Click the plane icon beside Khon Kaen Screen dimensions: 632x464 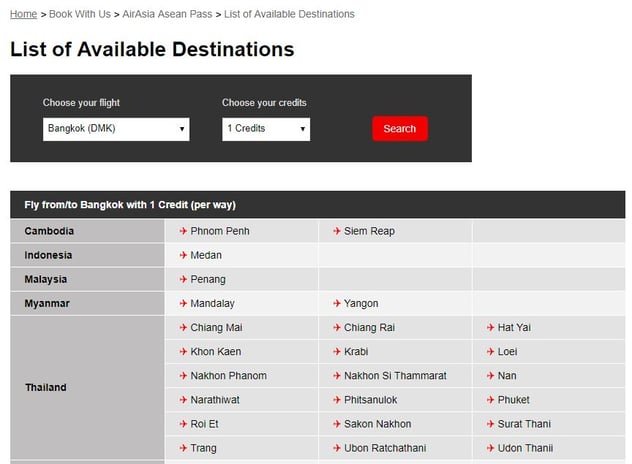(183, 352)
